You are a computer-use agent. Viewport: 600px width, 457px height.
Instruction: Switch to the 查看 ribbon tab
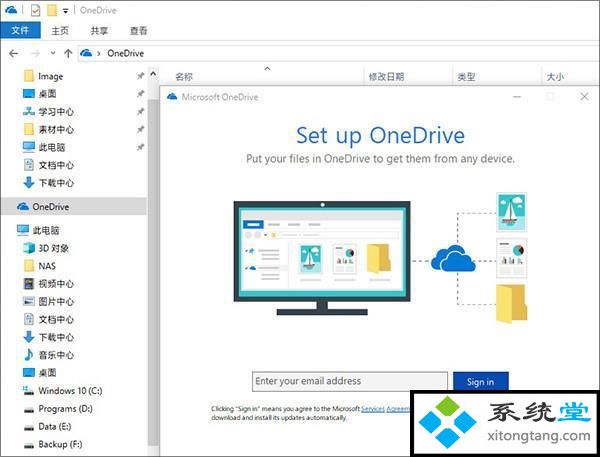(x=139, y=31)
